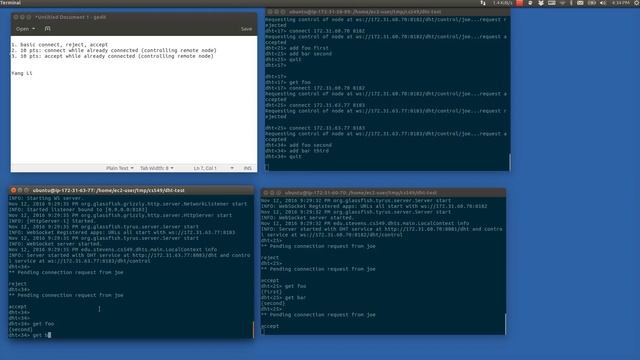Open the system gear menu in top bar
640x360 pixels.
pyautogui.click(x=636, y=3)
